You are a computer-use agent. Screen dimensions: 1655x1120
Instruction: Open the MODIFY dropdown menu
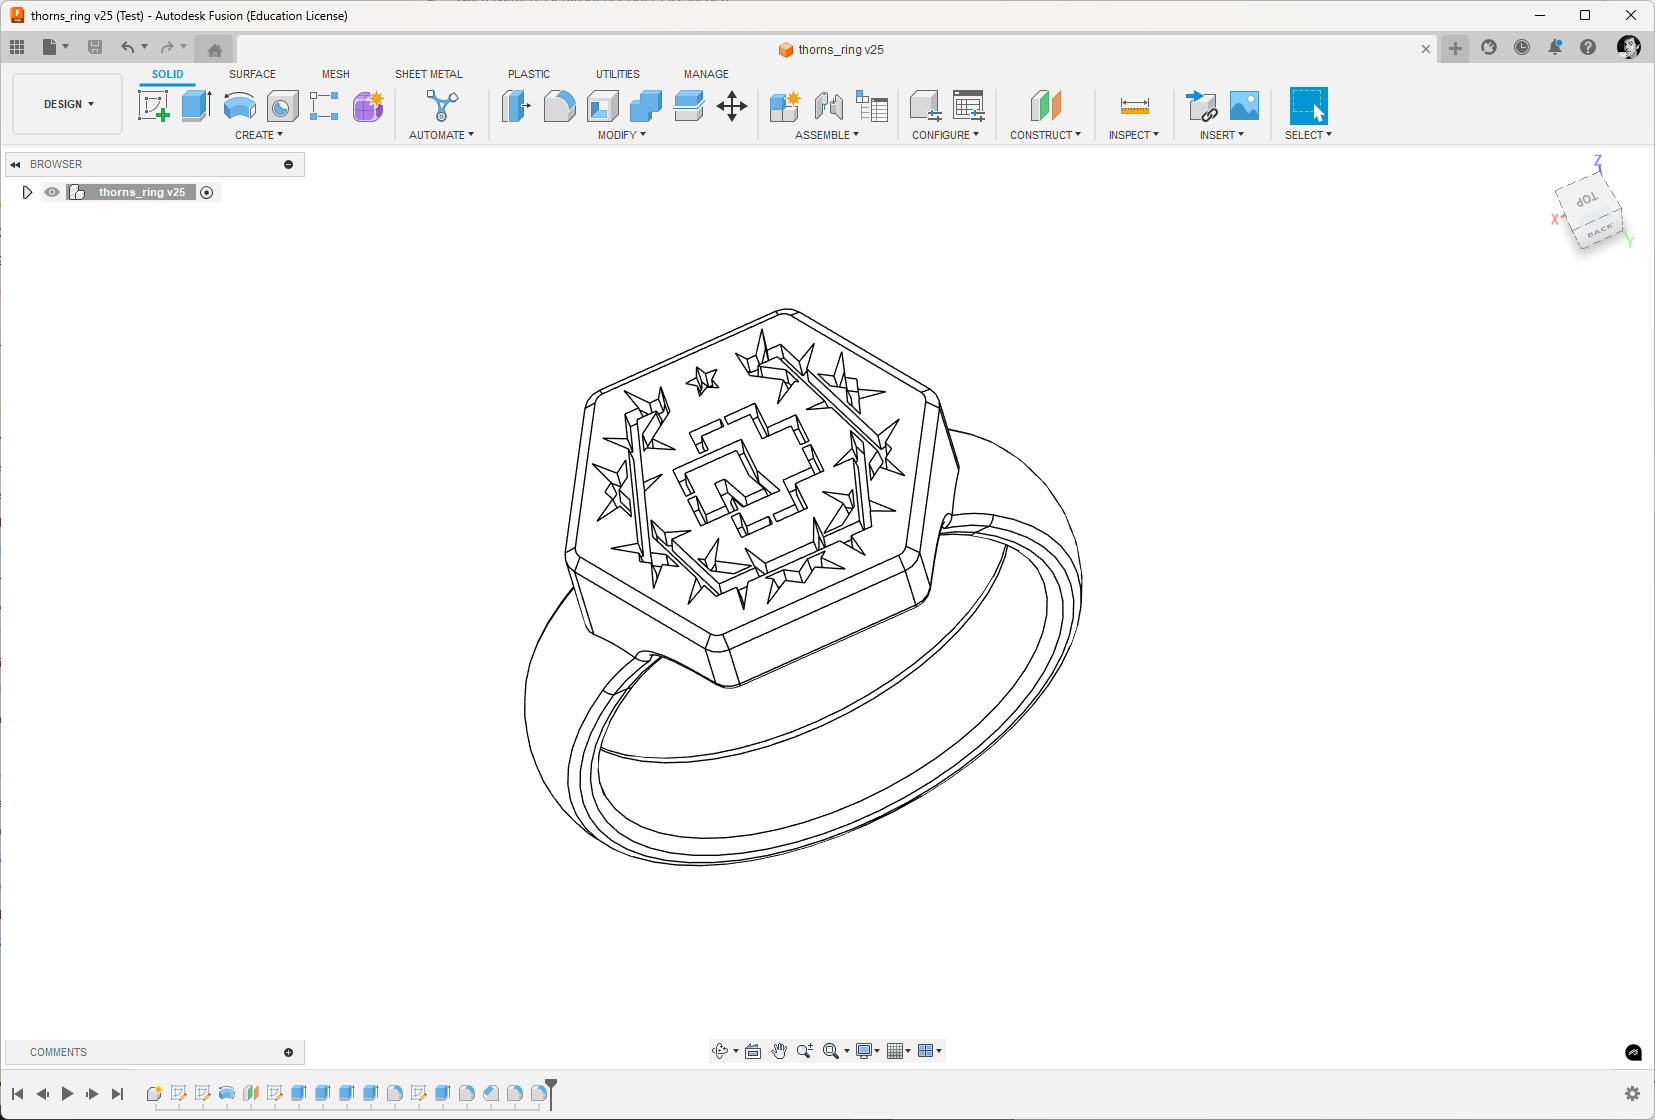coord(622,135)
